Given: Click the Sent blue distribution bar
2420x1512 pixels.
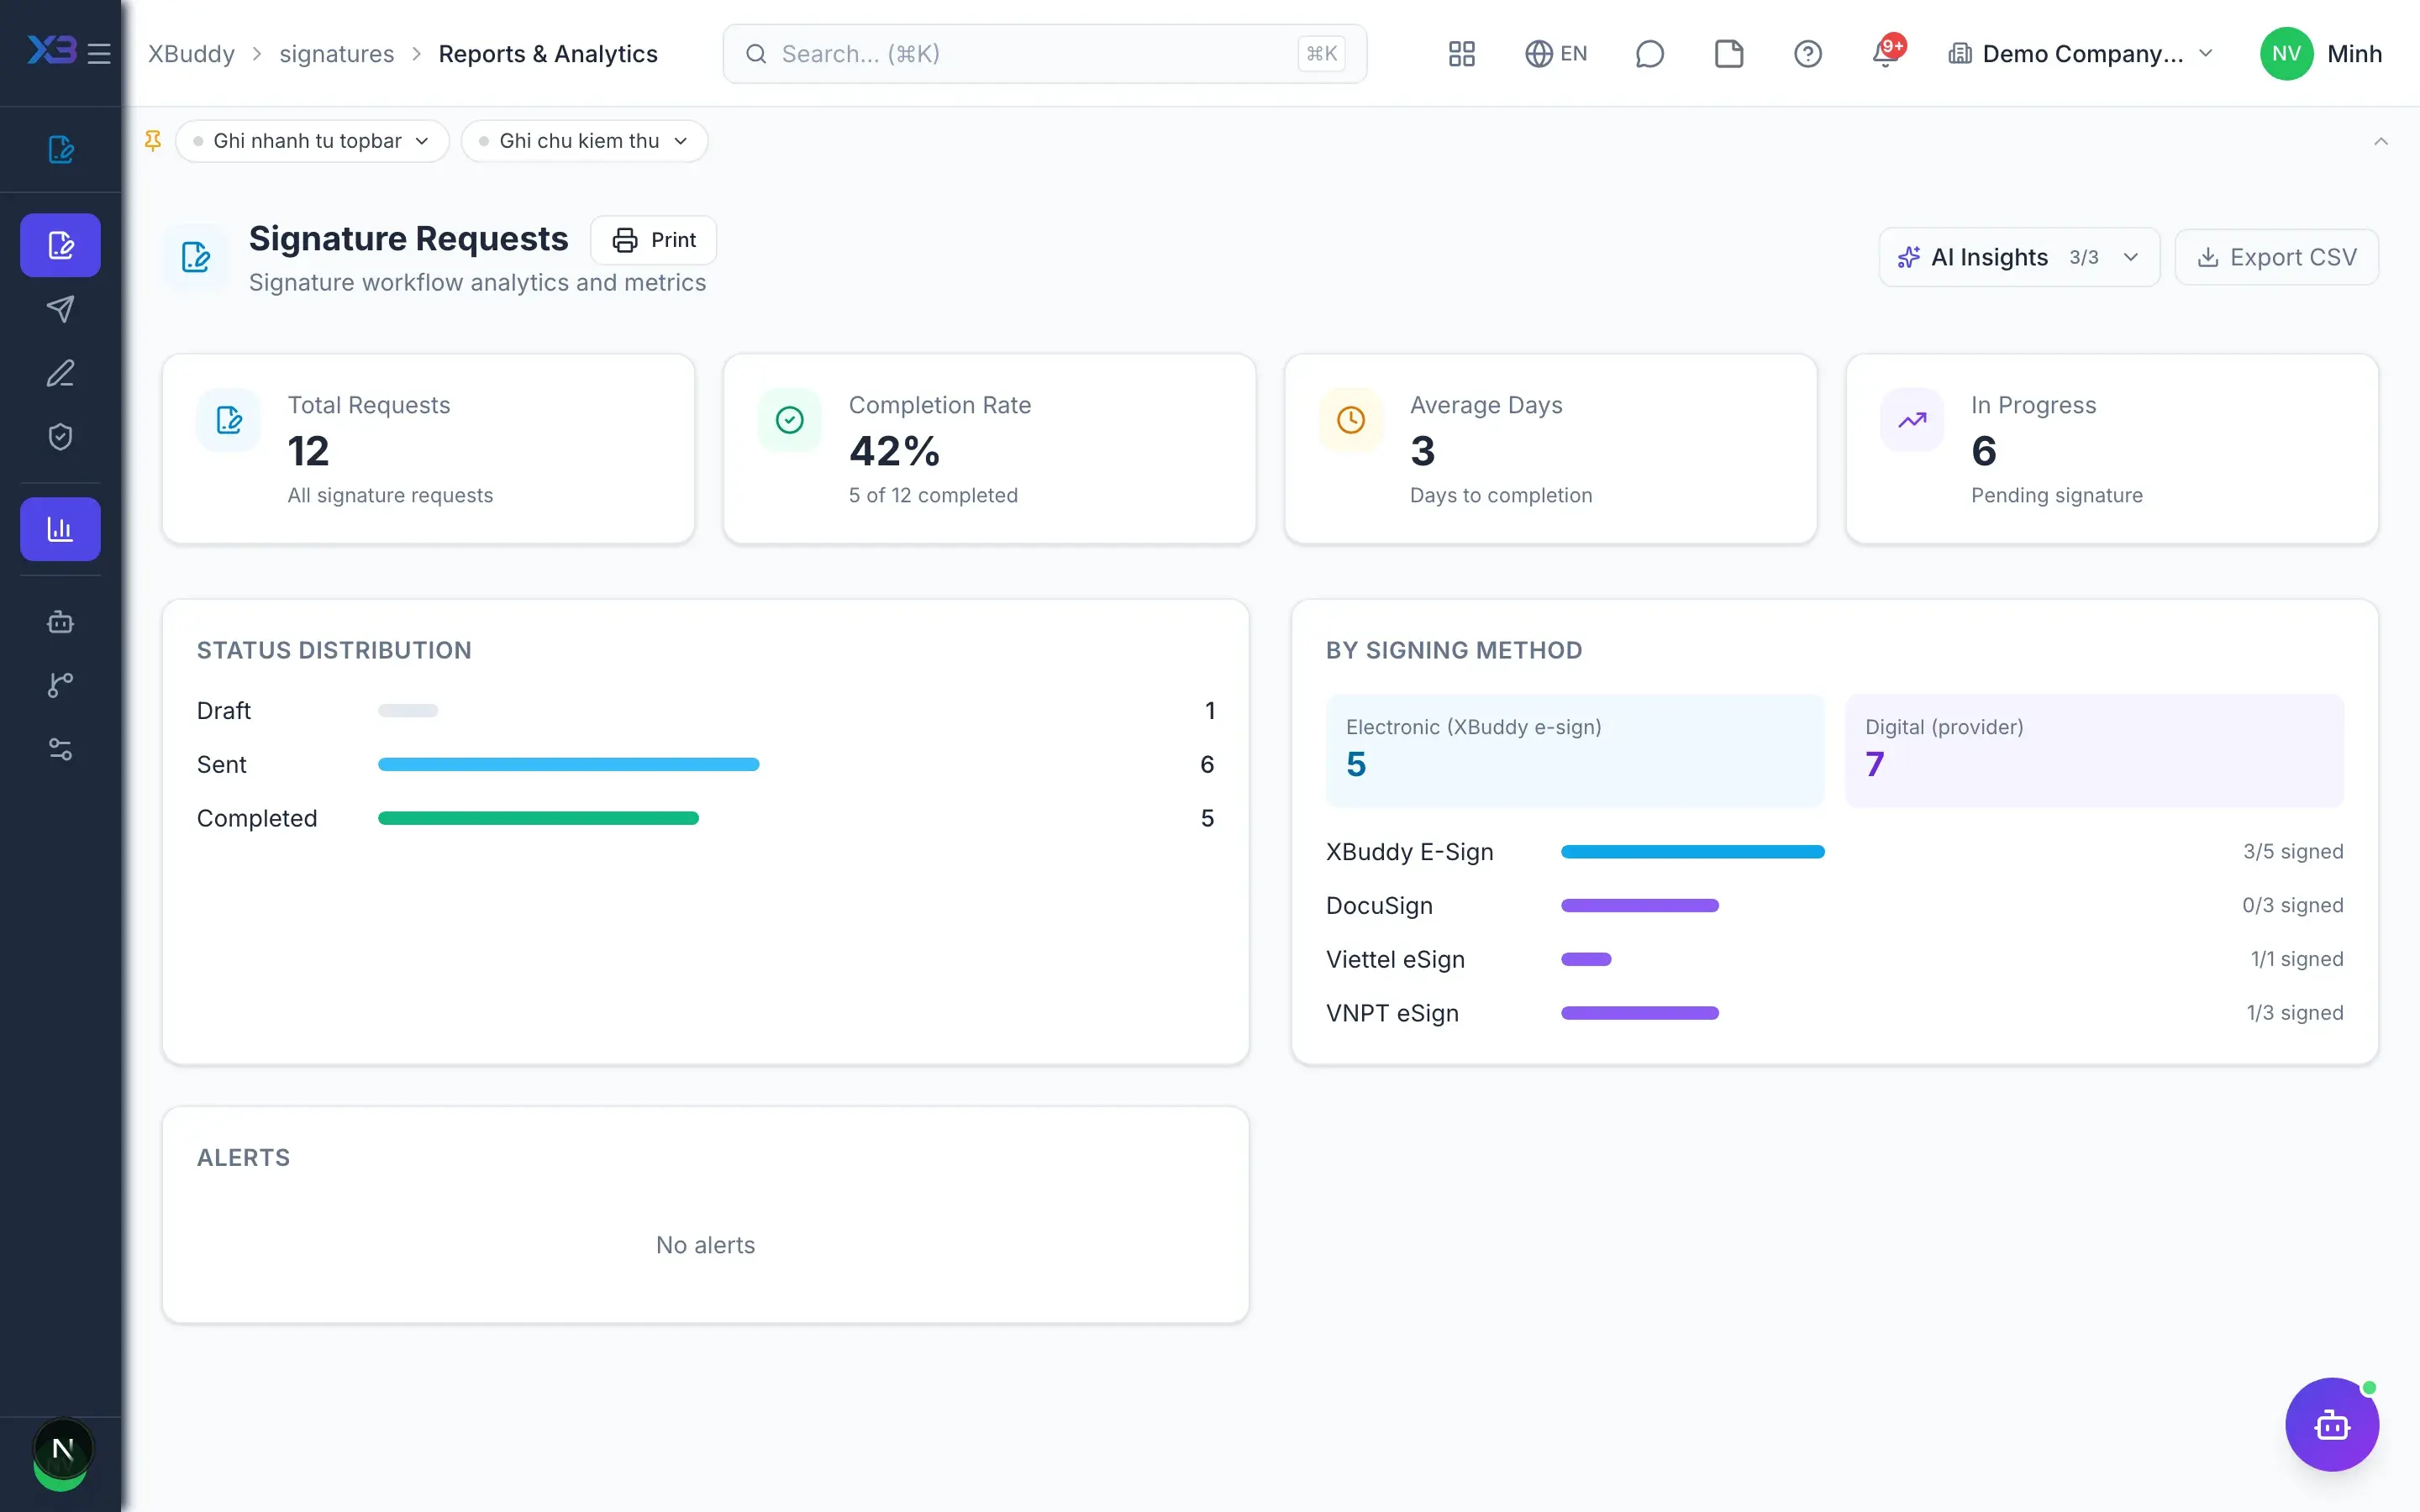Looking at the screenshot, I should tap(568, 764).
